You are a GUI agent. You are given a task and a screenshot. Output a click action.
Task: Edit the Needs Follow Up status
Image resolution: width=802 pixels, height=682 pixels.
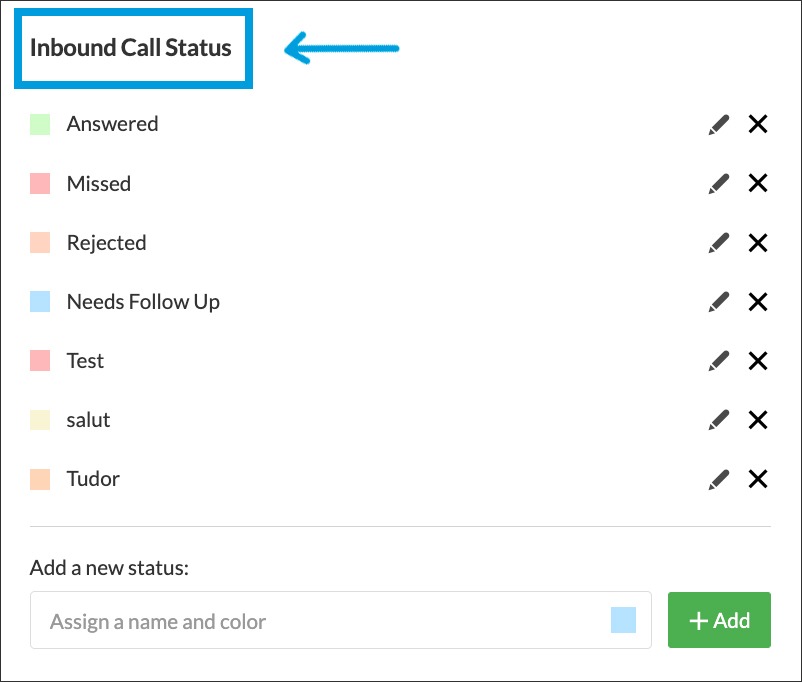click(x=718, y=302)
